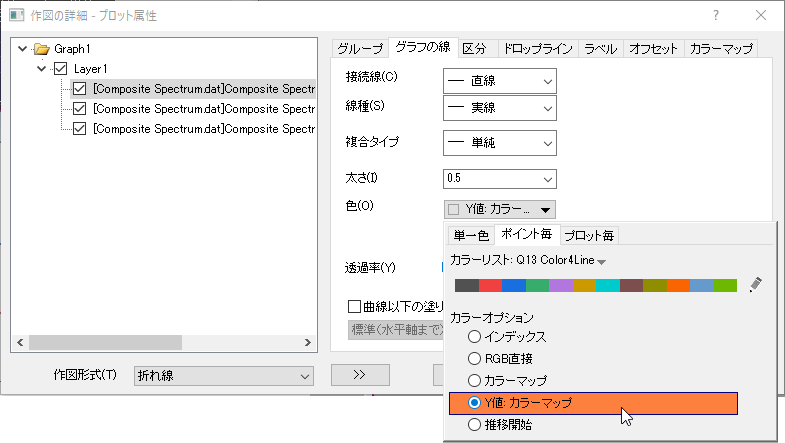Open the 接続線 dropdown showing 直線
This screenshot has height=443, width=785.
(500, 81)
